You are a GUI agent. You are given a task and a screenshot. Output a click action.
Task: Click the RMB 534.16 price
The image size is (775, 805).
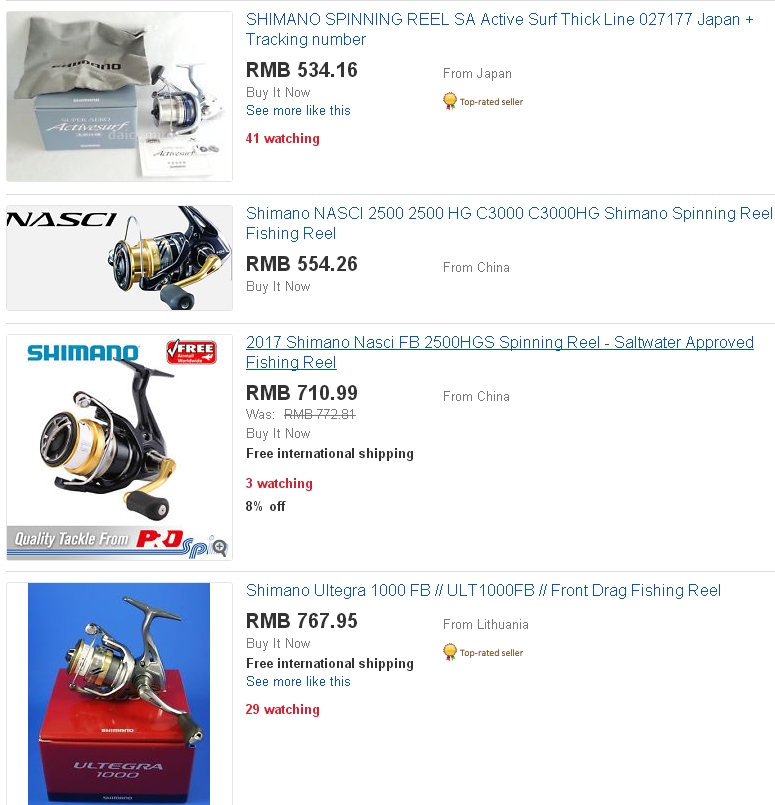[x=301, y=70]
